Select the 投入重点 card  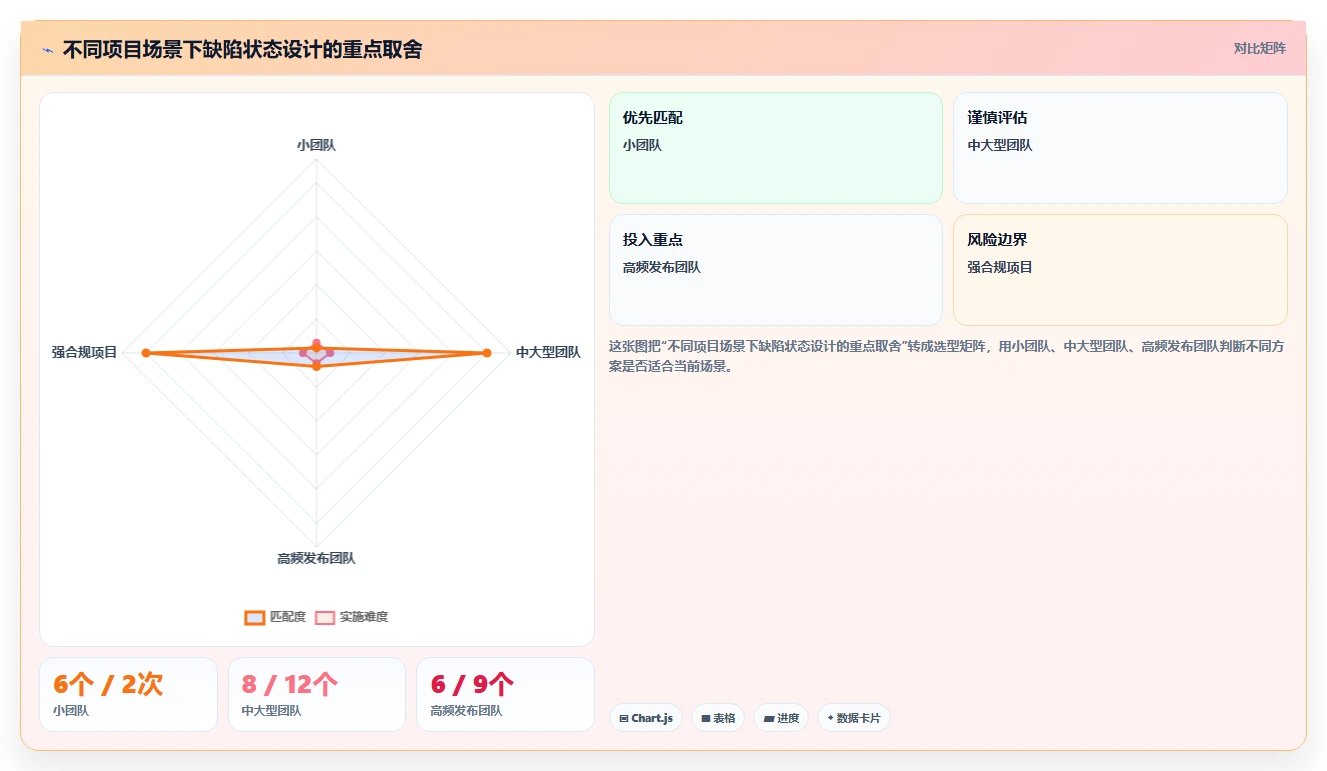point(775,270)
